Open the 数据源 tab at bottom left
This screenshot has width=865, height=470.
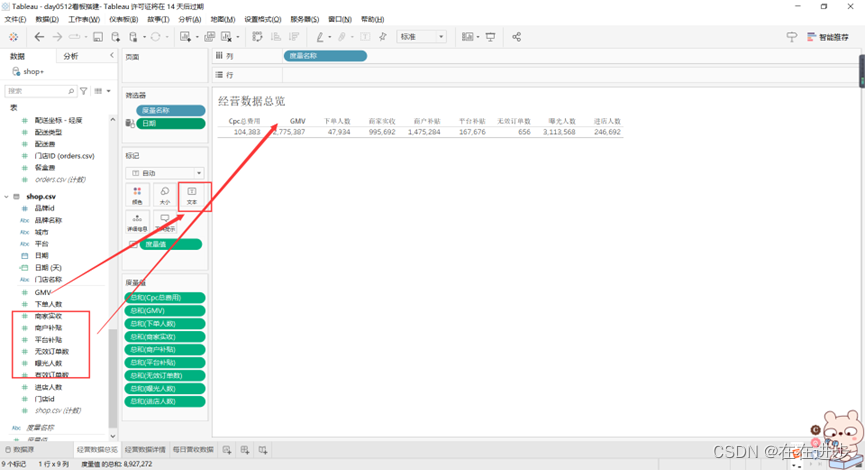click(x=20, y=450)
